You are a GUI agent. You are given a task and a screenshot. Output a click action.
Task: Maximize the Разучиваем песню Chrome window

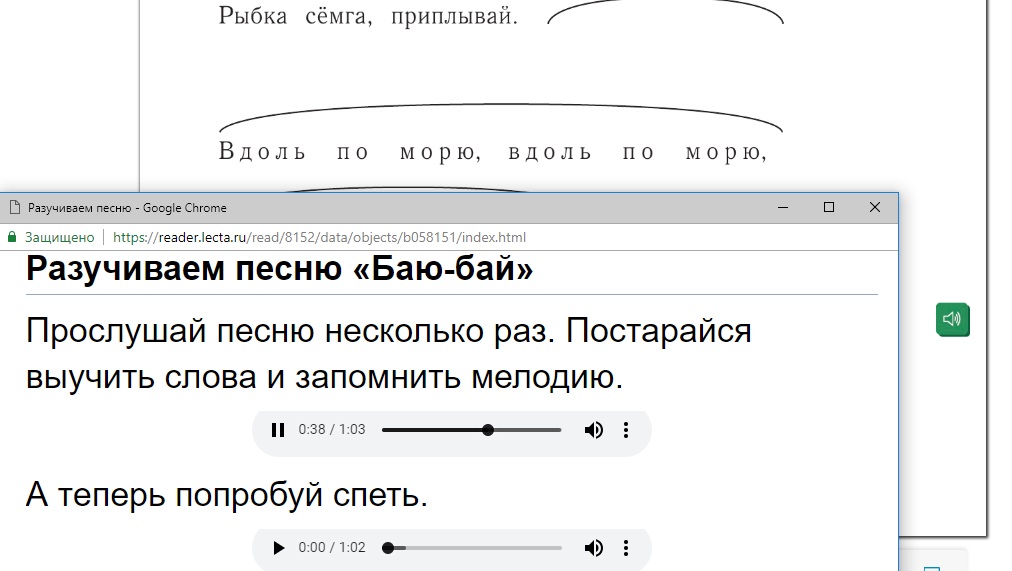829,207
